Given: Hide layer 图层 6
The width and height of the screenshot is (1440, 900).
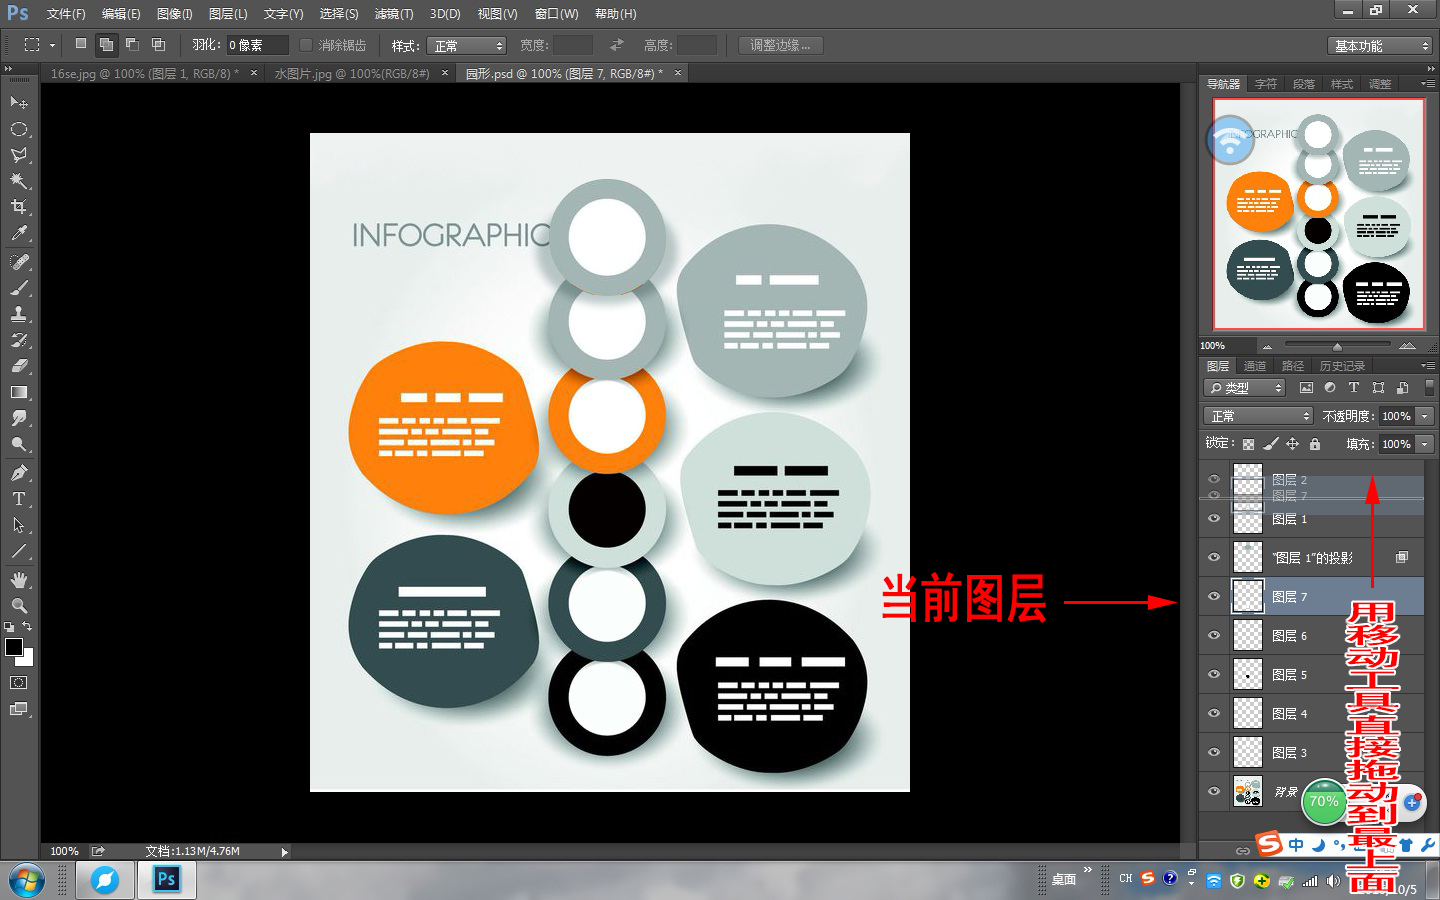Looking at the screenshot, I should (1214, 636).
